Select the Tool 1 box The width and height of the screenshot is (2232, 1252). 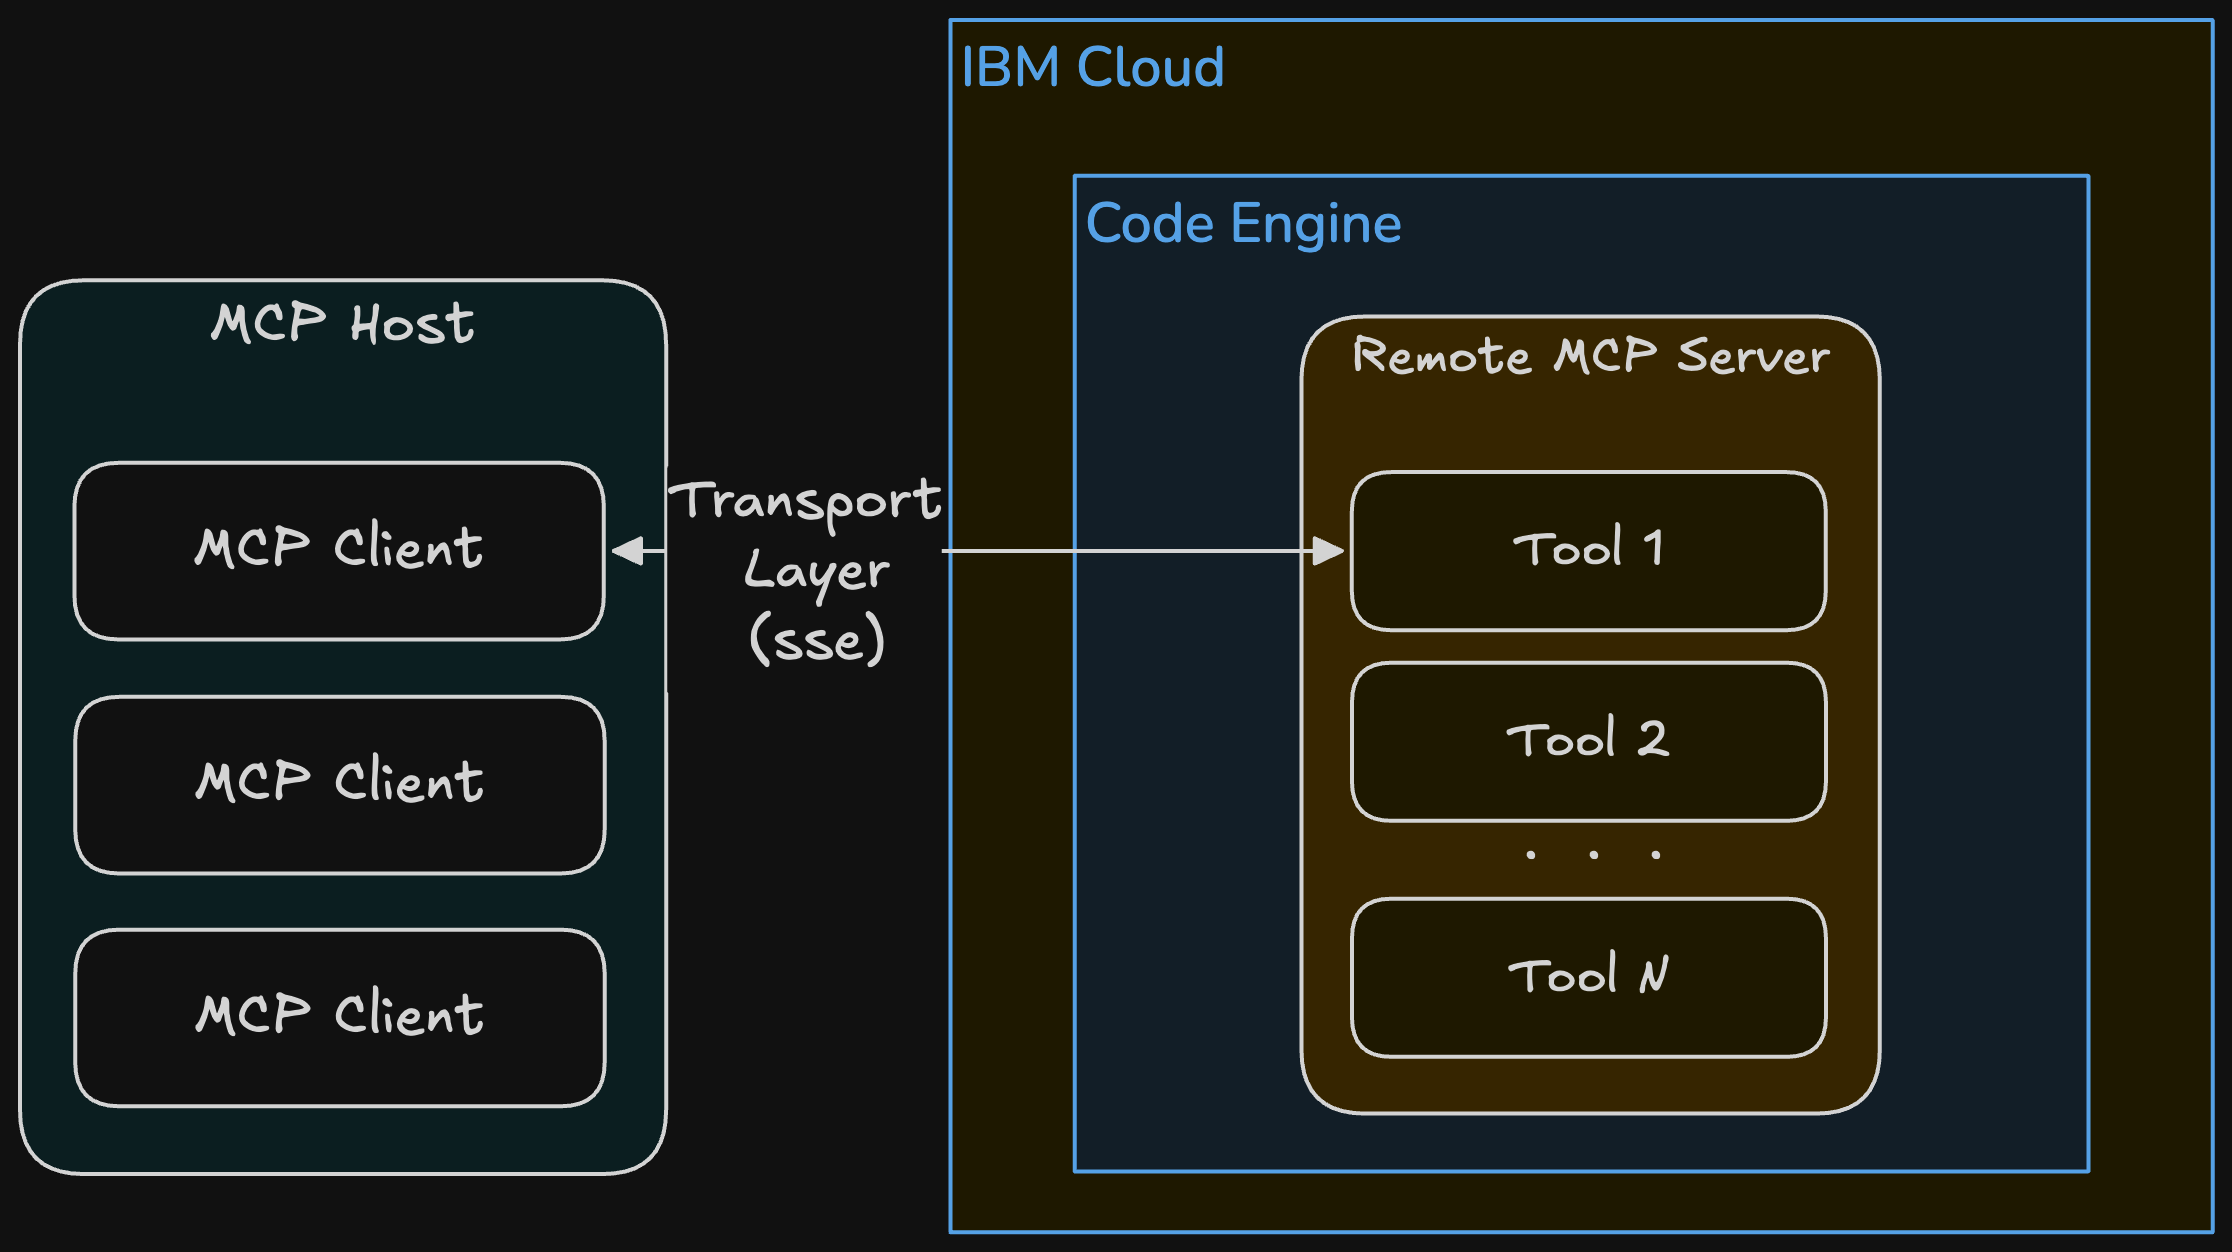pyautogui.click(x=1588, y=550)
